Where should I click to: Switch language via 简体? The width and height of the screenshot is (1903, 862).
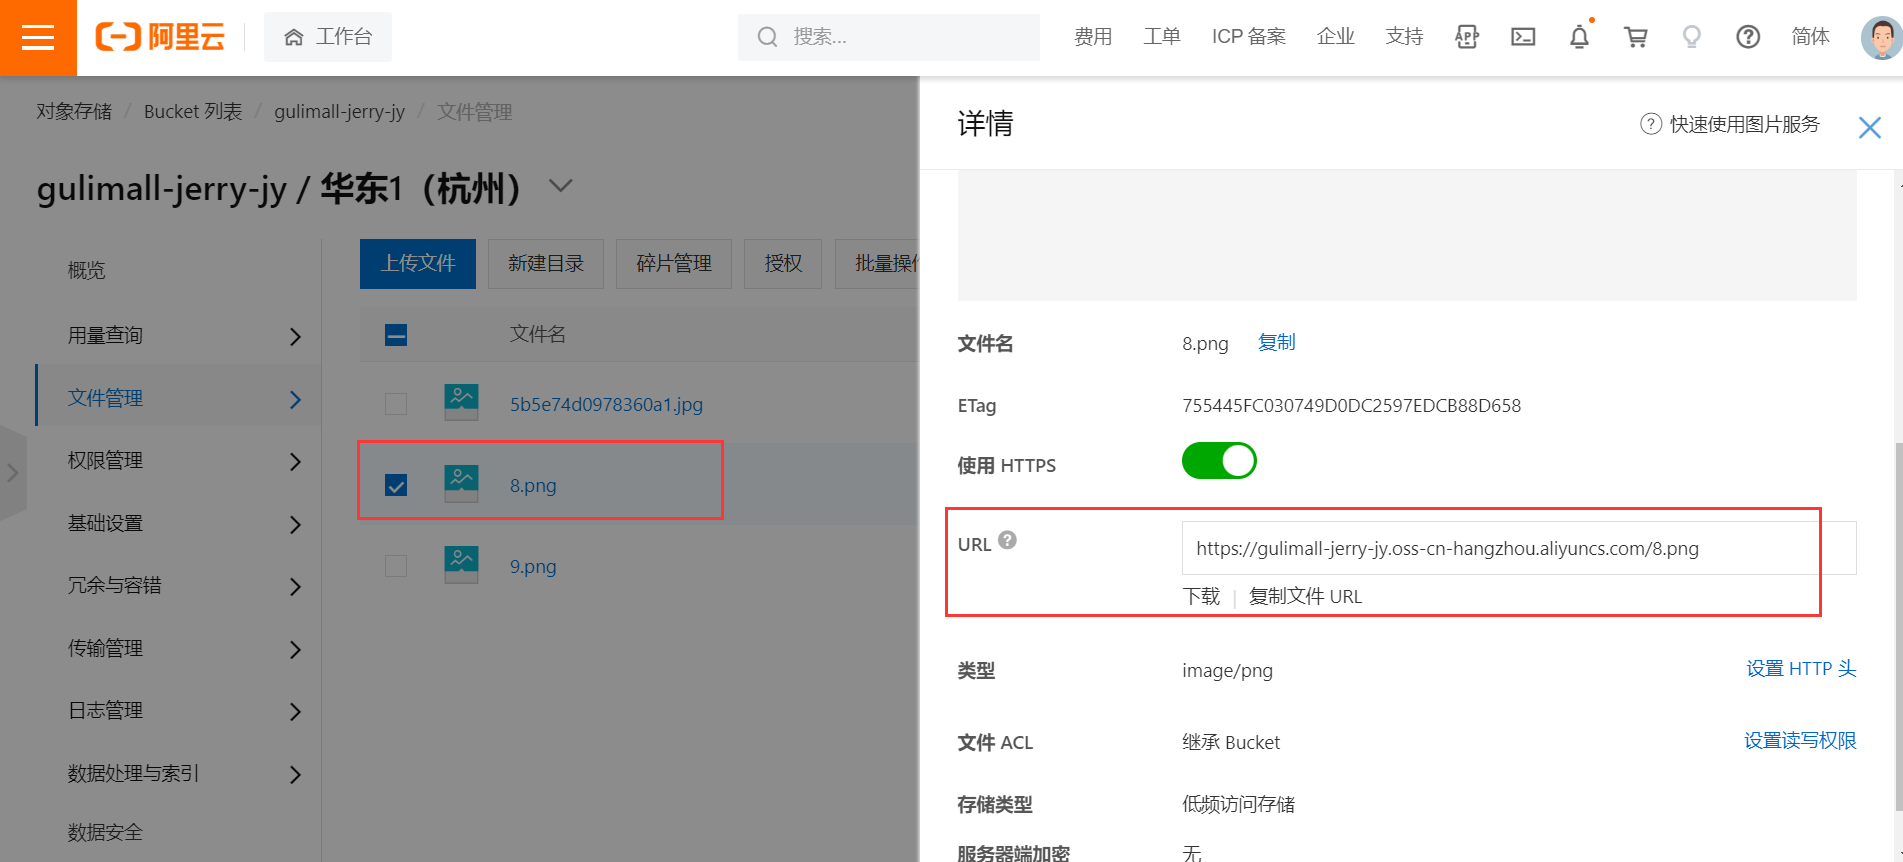coord(1810,37)
